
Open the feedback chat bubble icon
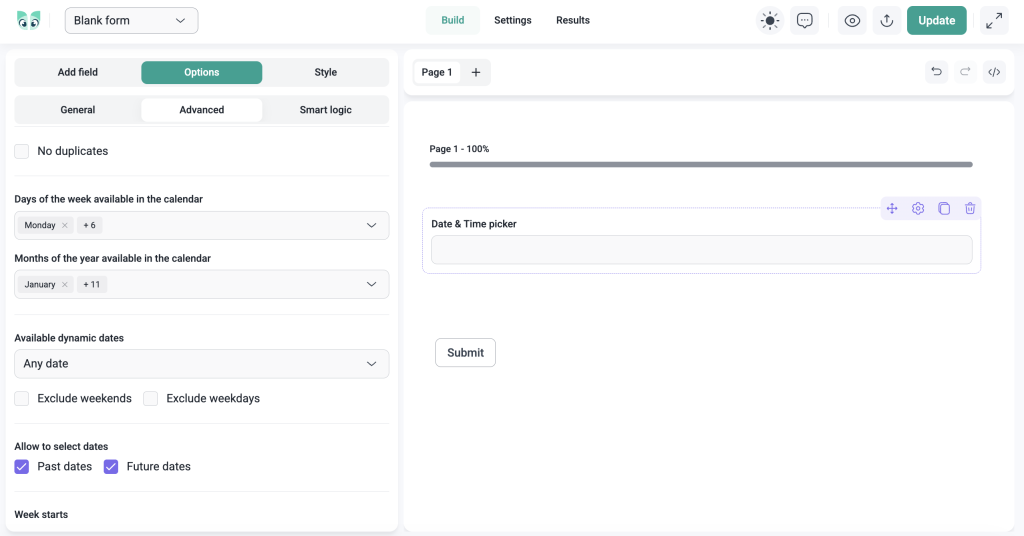[805, 20]
